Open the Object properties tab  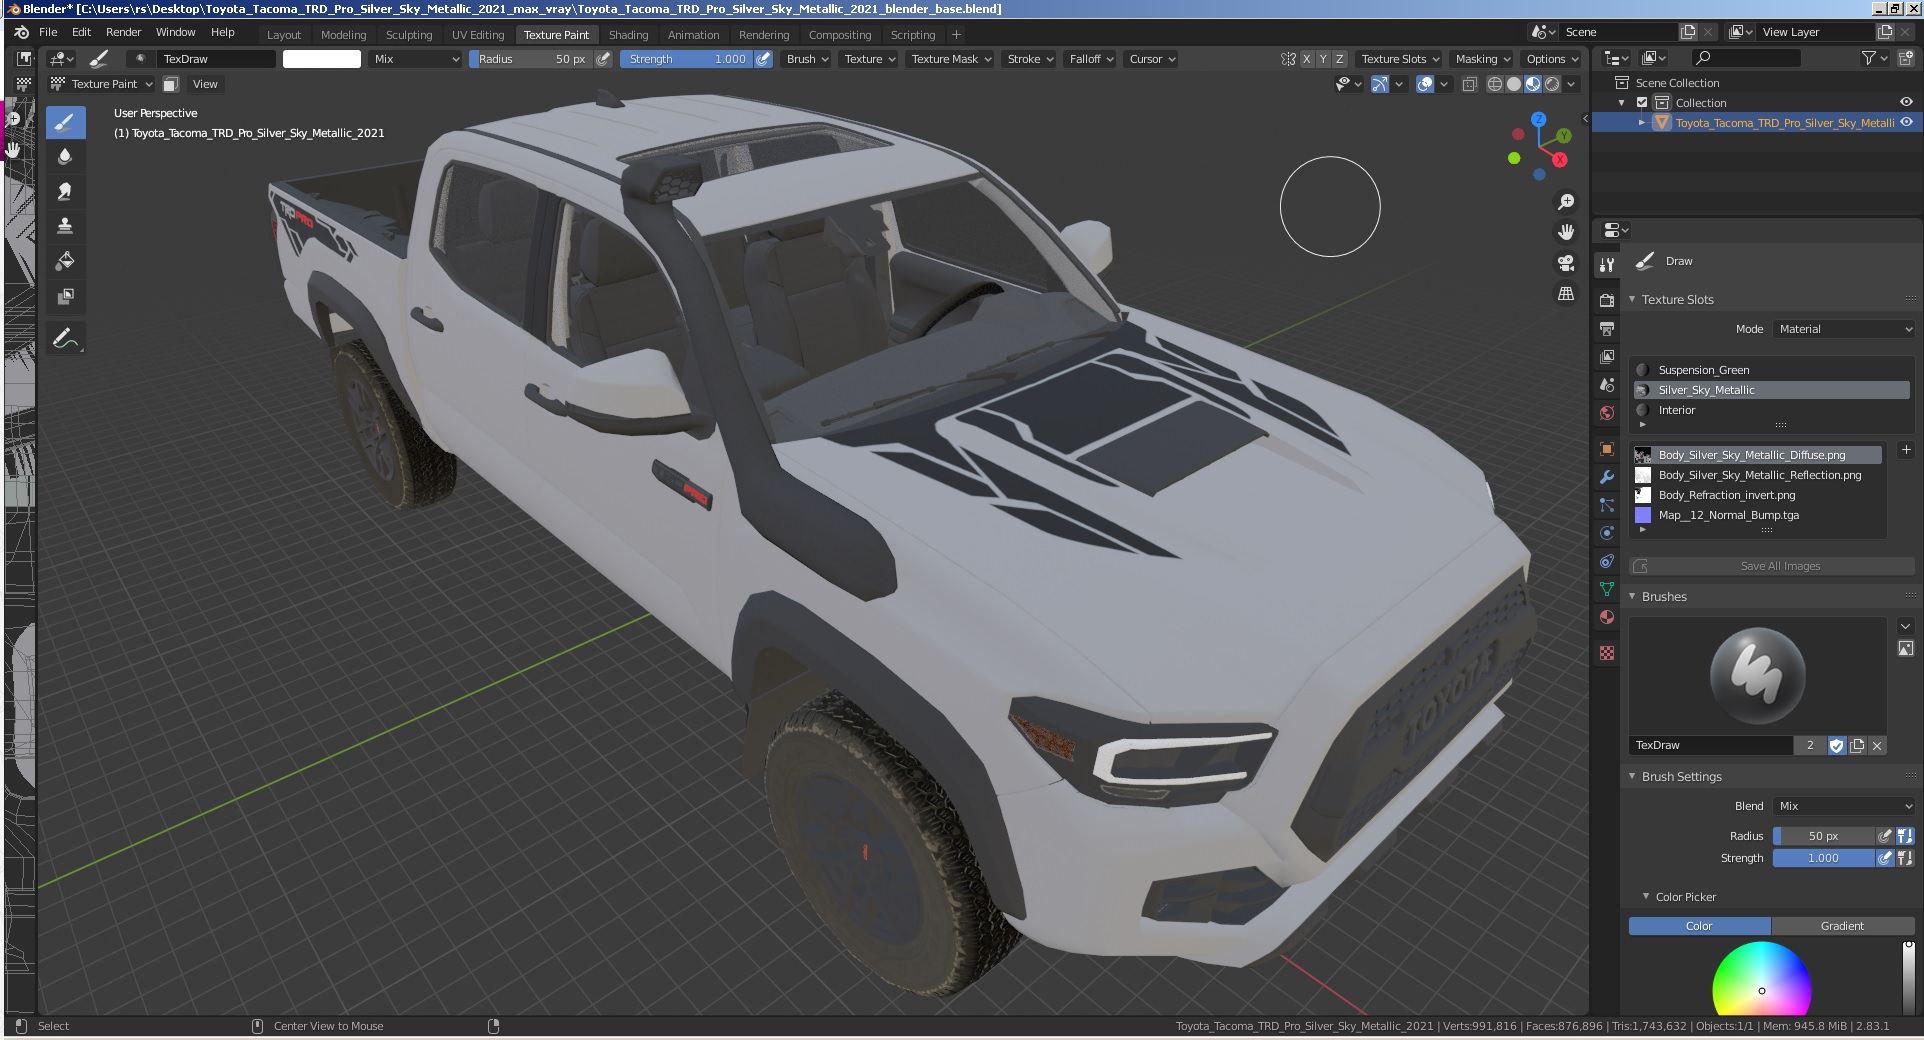point(1607,449)
